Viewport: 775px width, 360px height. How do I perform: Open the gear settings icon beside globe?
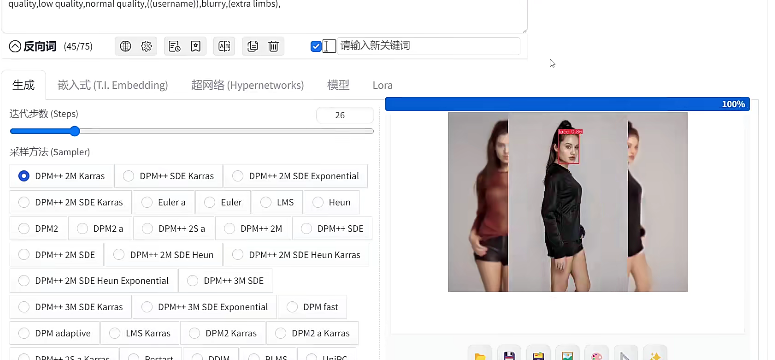pos(146,46)
